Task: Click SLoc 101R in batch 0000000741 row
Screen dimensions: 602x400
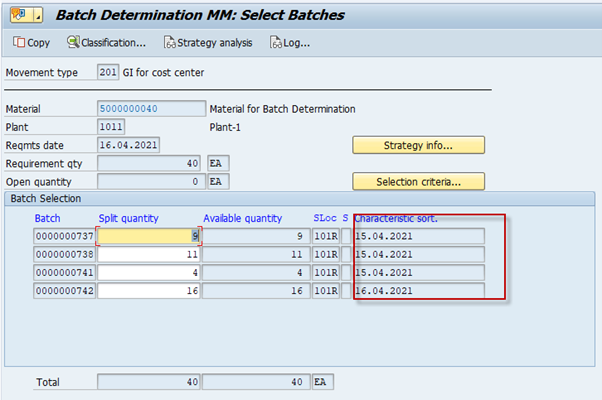Action: [326, 273]
